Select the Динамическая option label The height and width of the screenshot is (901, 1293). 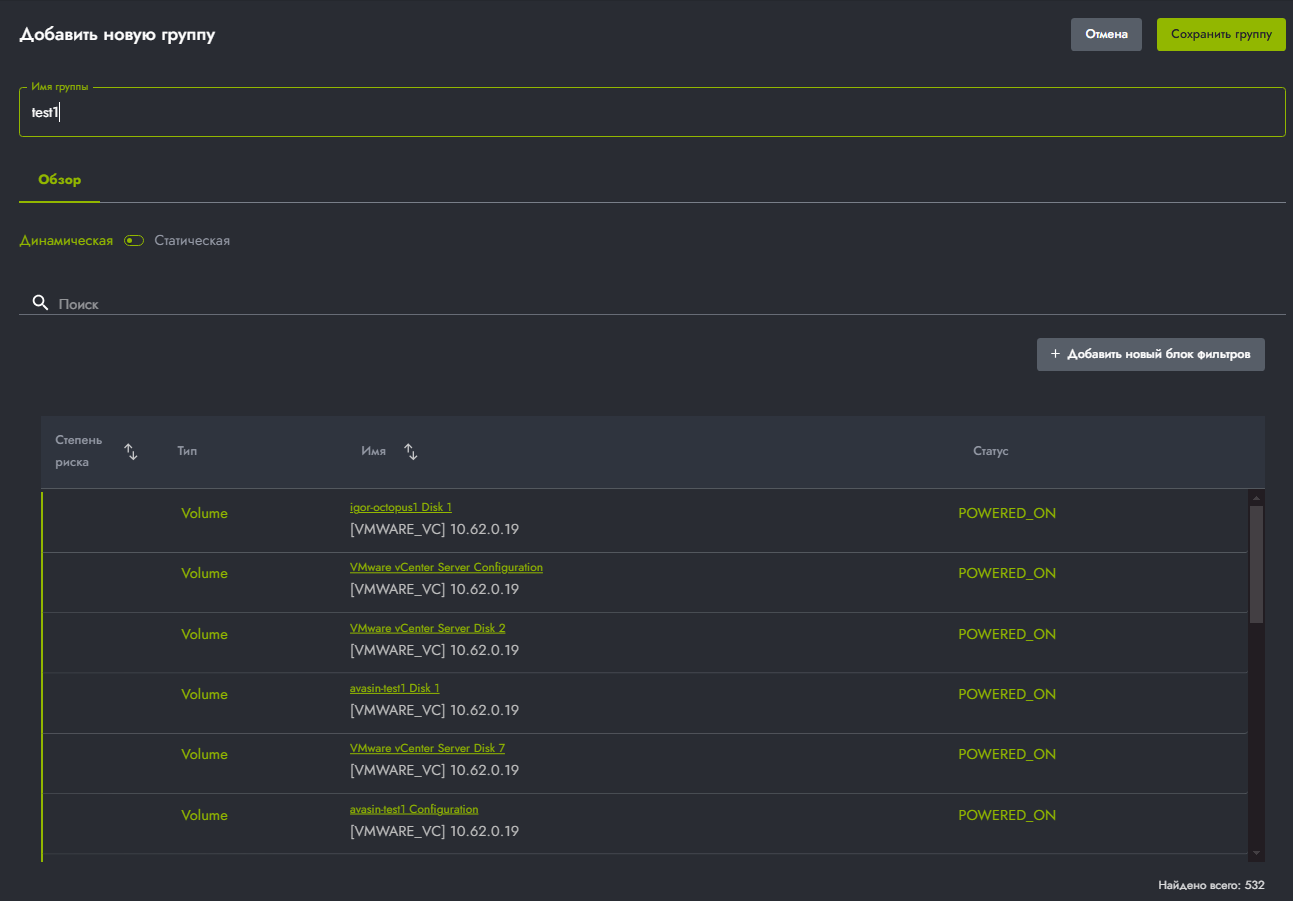(x=66, y=241)
